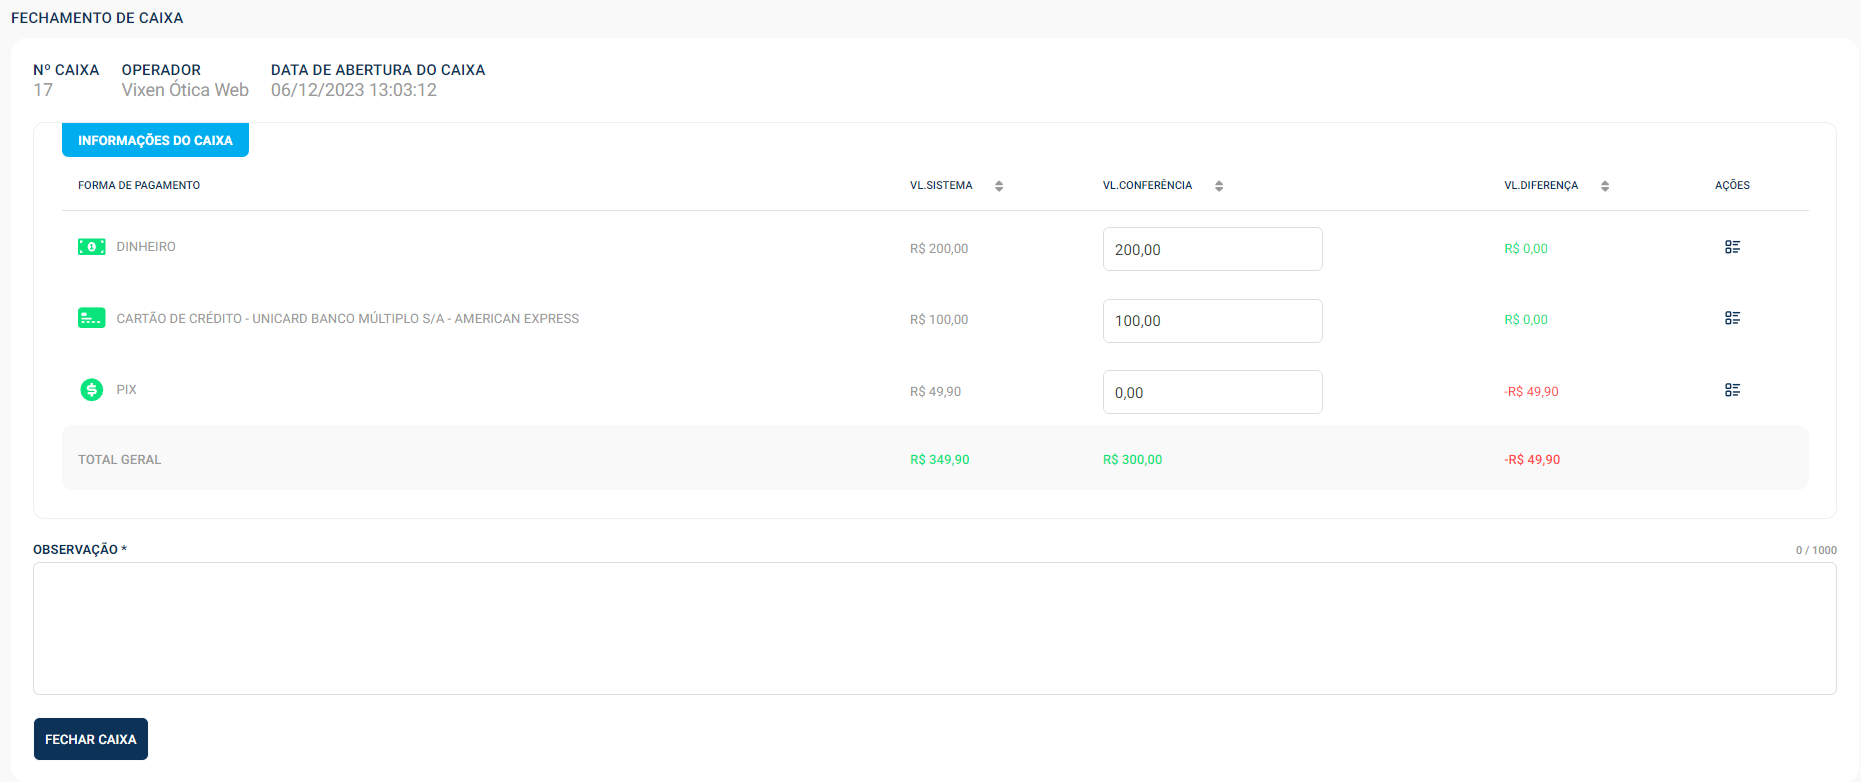Image resolution: width=1861 pixels, height=782 pixels.
Task: Open details action icon for PIX row
Action: point(1732,390)
